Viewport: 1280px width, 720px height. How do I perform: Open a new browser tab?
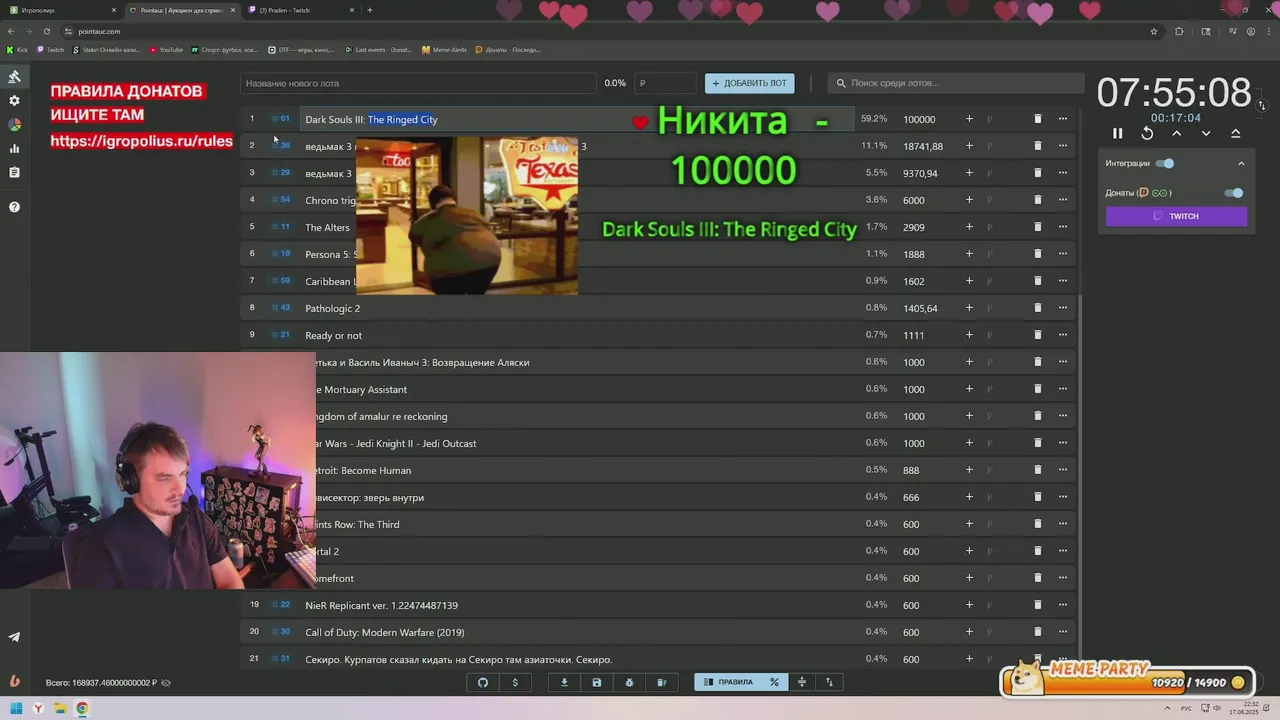pos(370,10)
